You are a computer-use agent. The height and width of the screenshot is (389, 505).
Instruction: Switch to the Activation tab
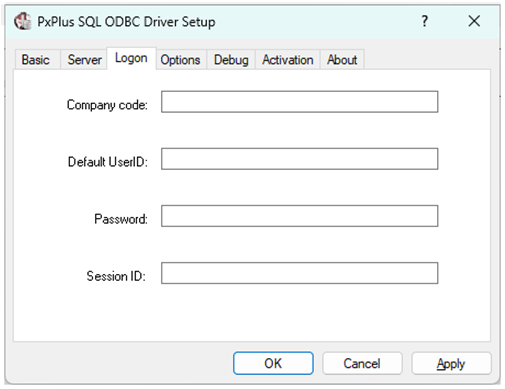pyautogui.click(x=288, y=60)
